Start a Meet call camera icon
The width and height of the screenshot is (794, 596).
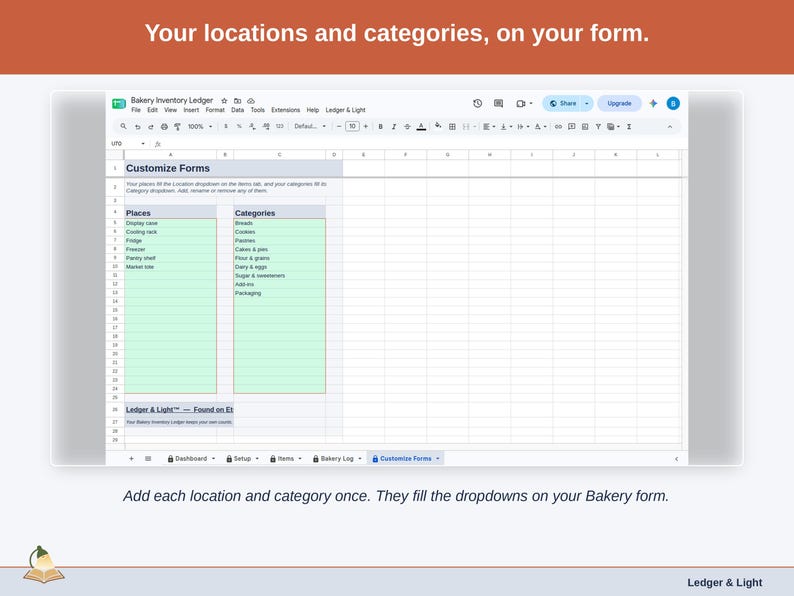pos(521,103)
